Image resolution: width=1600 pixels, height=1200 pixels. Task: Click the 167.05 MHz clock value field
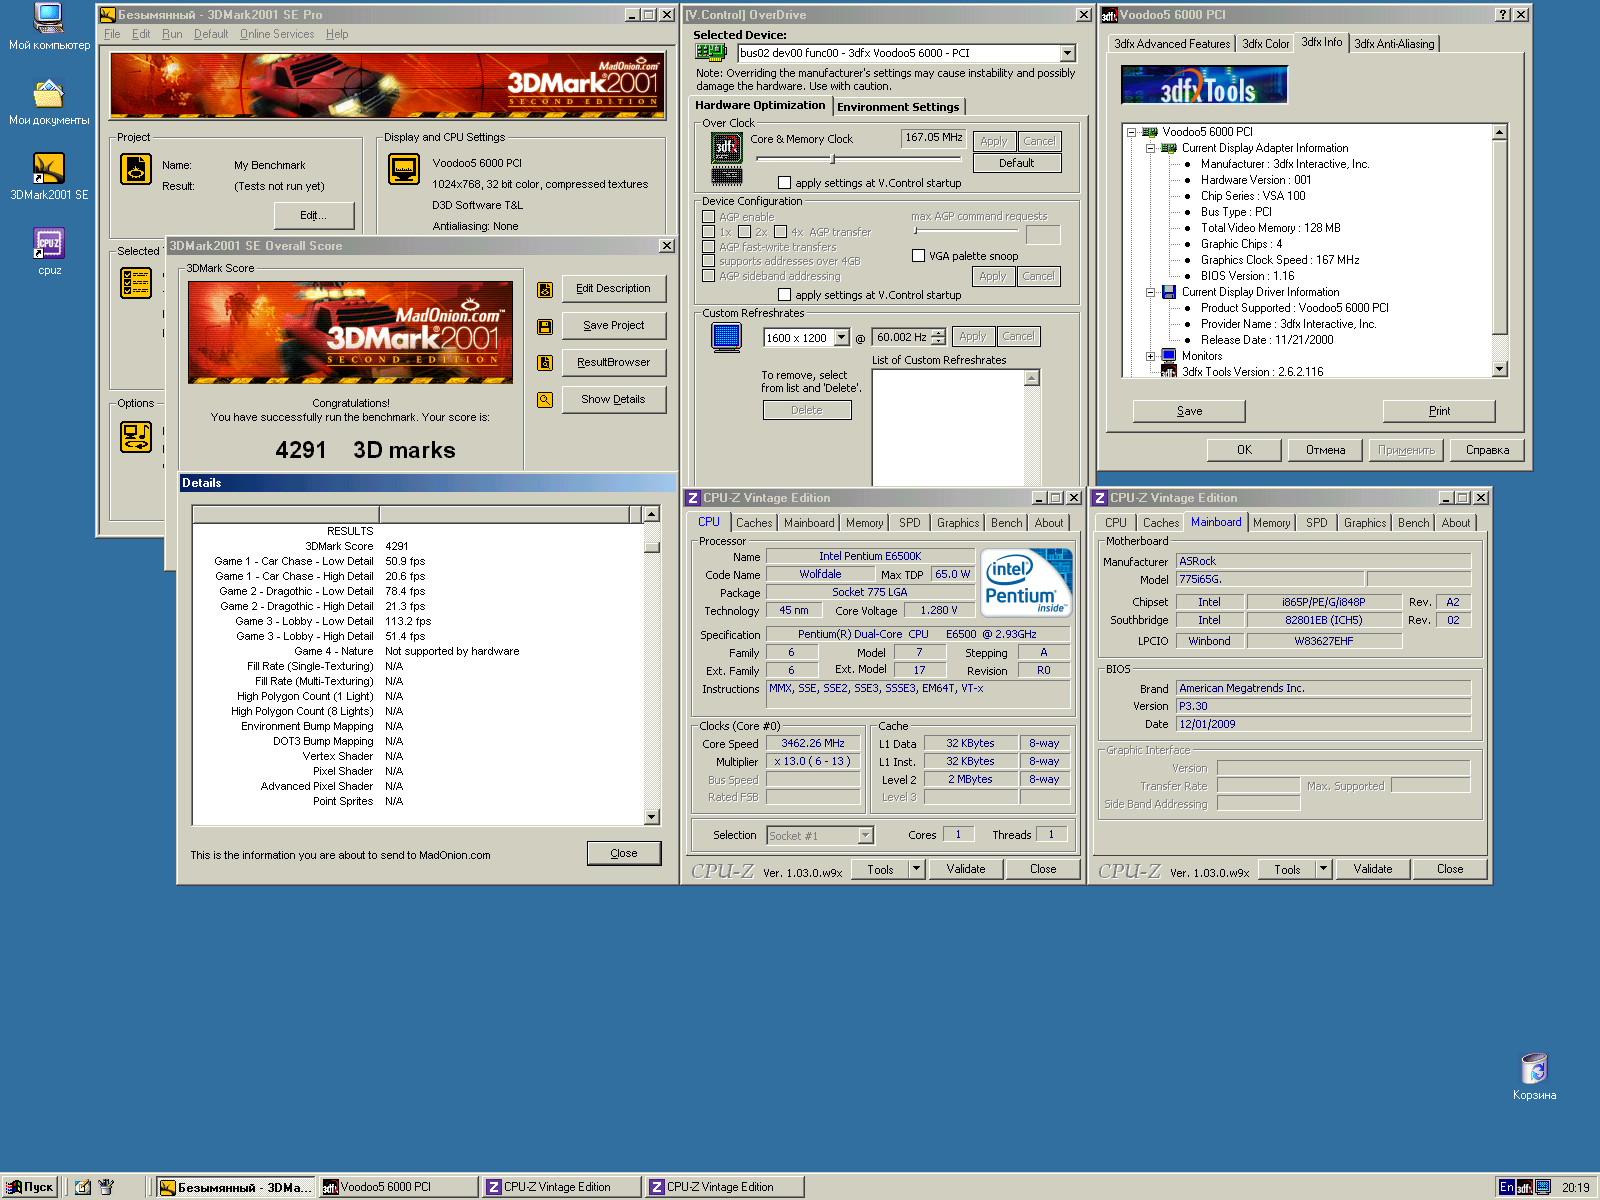coord(934,138)
